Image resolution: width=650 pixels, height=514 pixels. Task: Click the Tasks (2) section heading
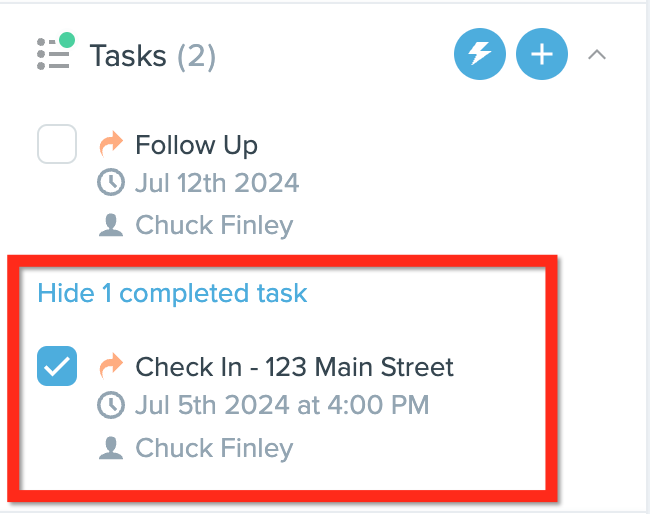[153, 56]
